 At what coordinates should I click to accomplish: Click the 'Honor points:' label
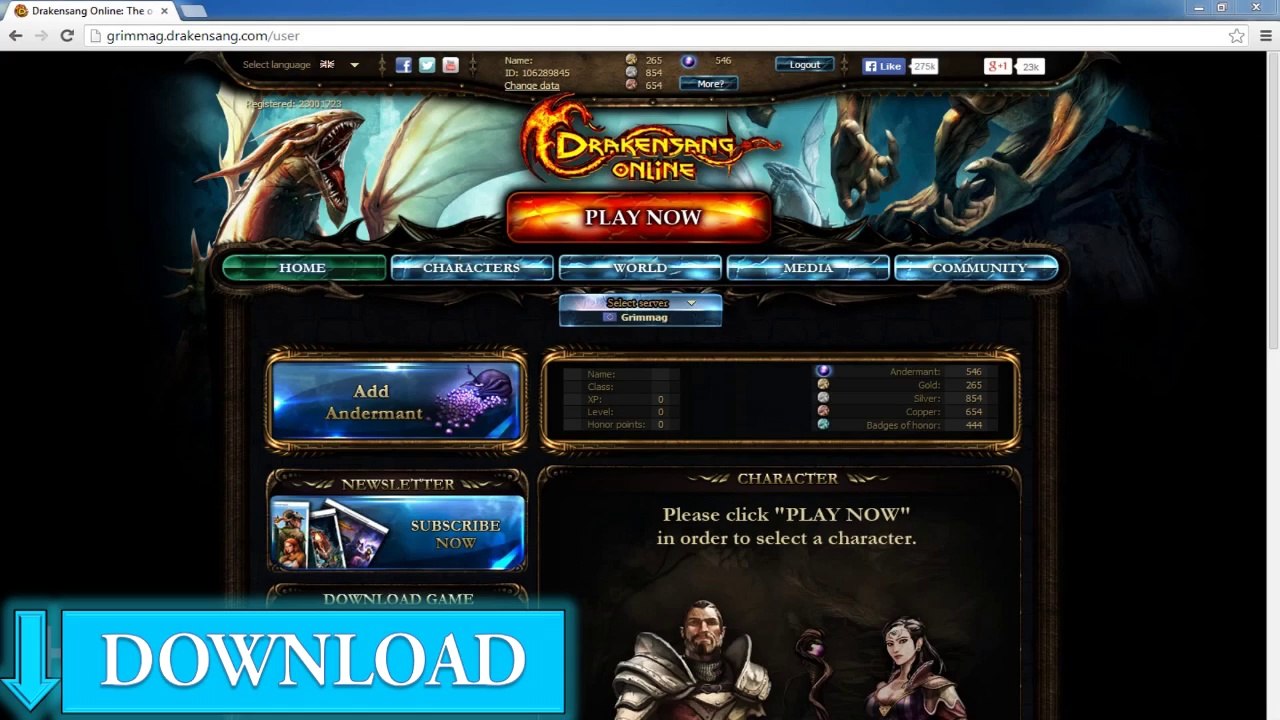point(616,425)
